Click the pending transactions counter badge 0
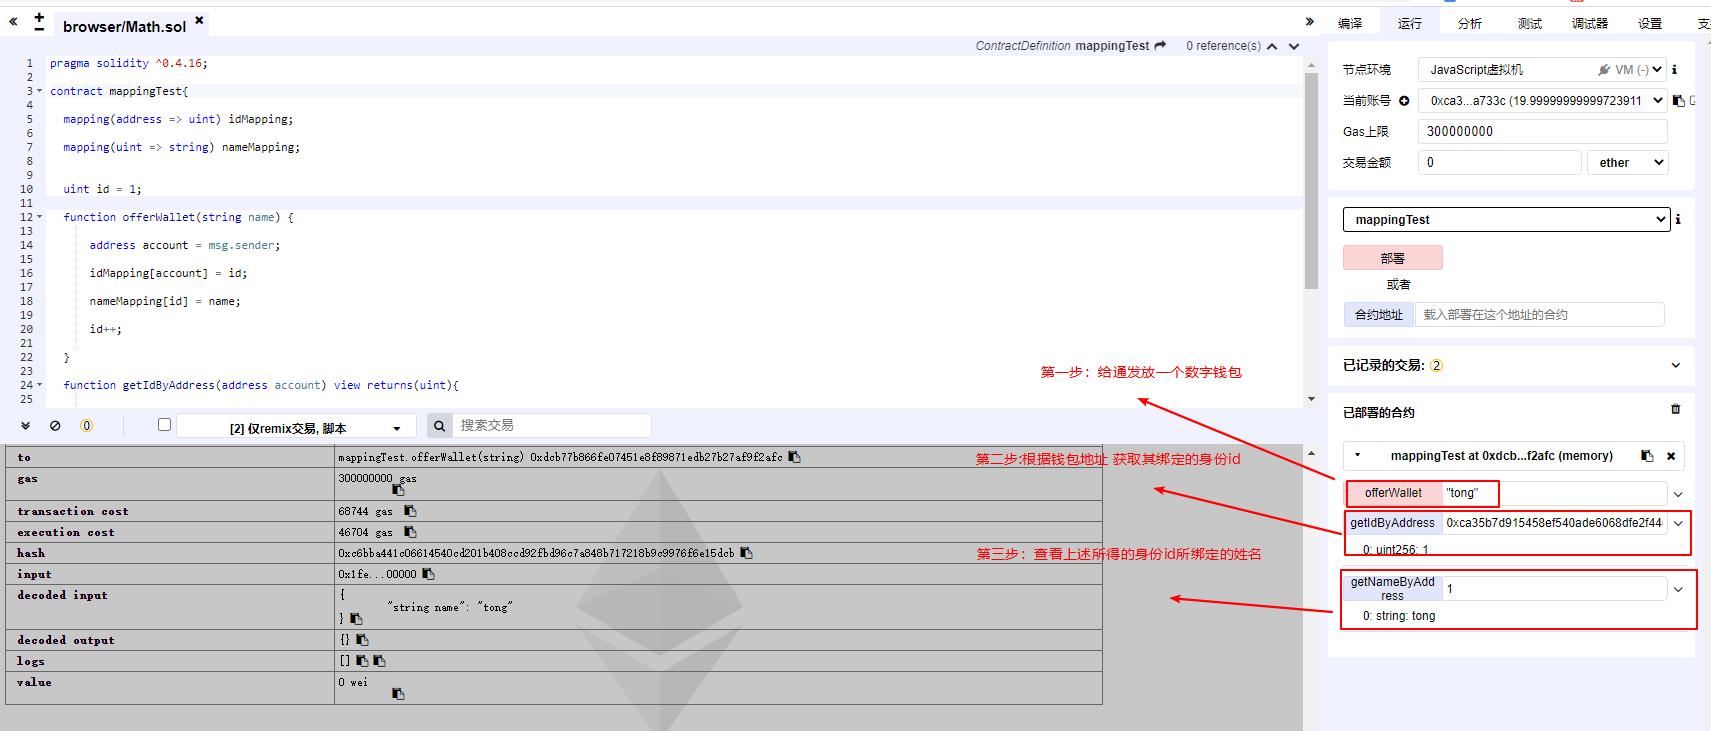Screen dimensions: 1711x731 tap(86, 426)
